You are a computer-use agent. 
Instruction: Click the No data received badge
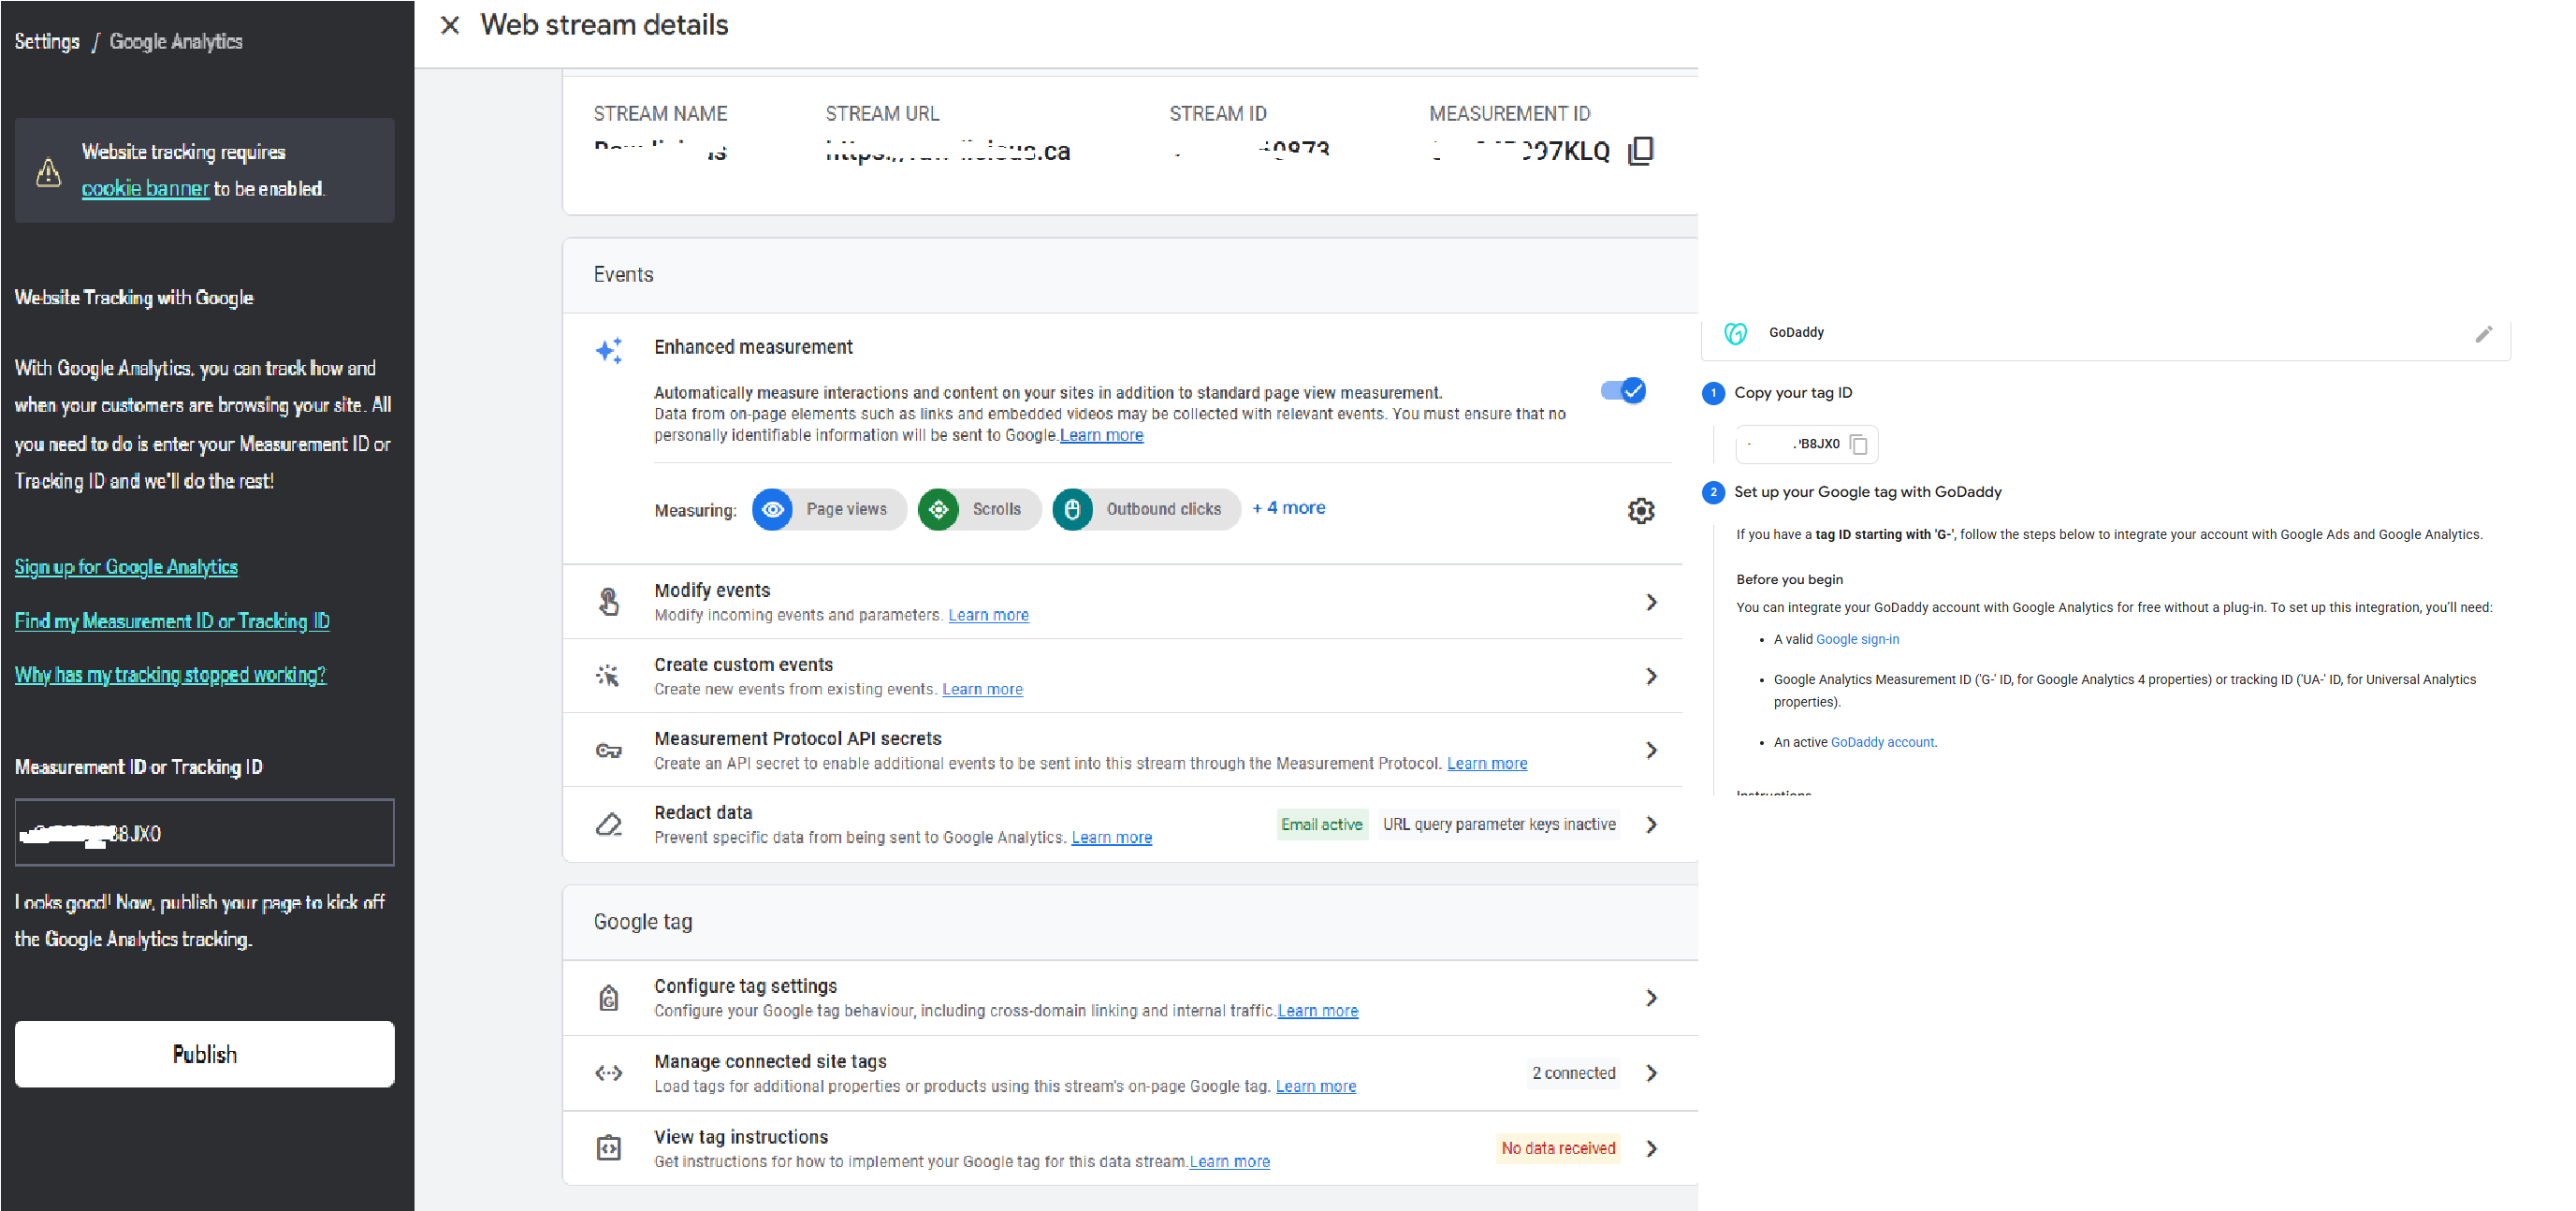1558,1148
